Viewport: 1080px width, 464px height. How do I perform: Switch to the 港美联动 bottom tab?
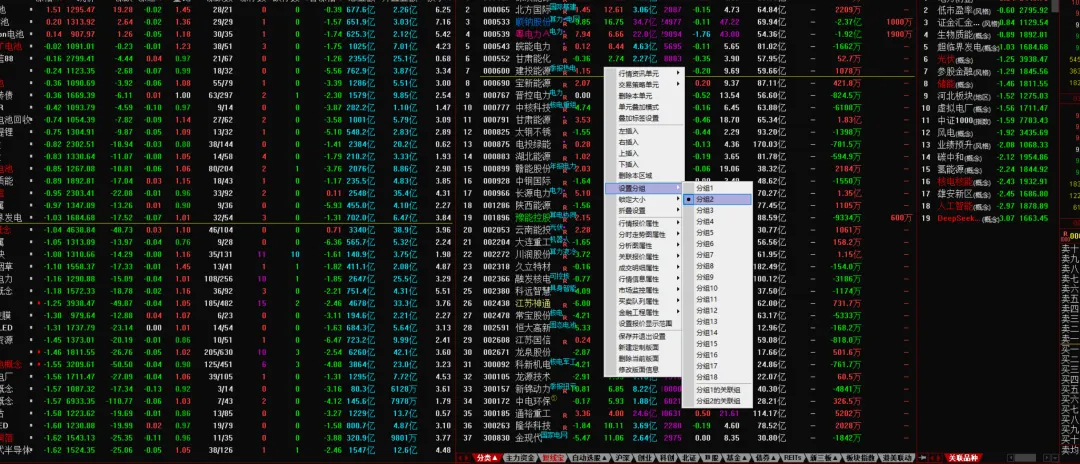click(897, 458)
